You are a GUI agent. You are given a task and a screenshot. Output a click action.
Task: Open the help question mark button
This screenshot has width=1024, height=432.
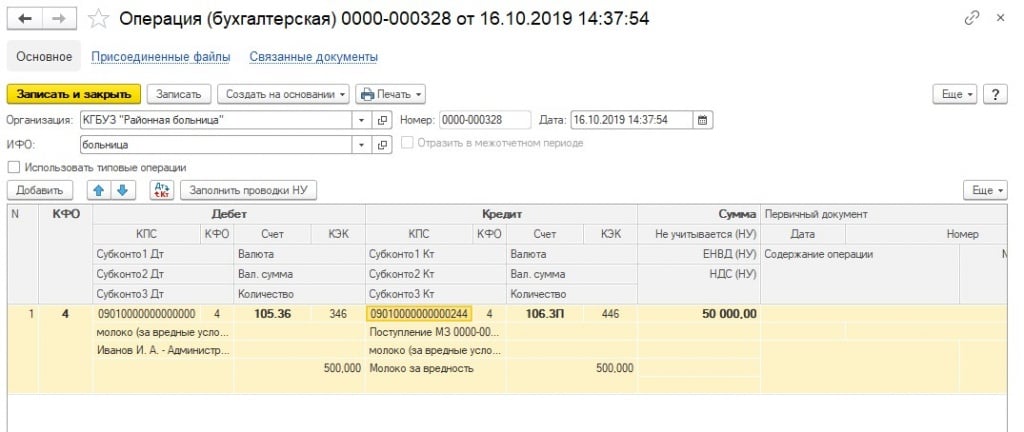995,94
